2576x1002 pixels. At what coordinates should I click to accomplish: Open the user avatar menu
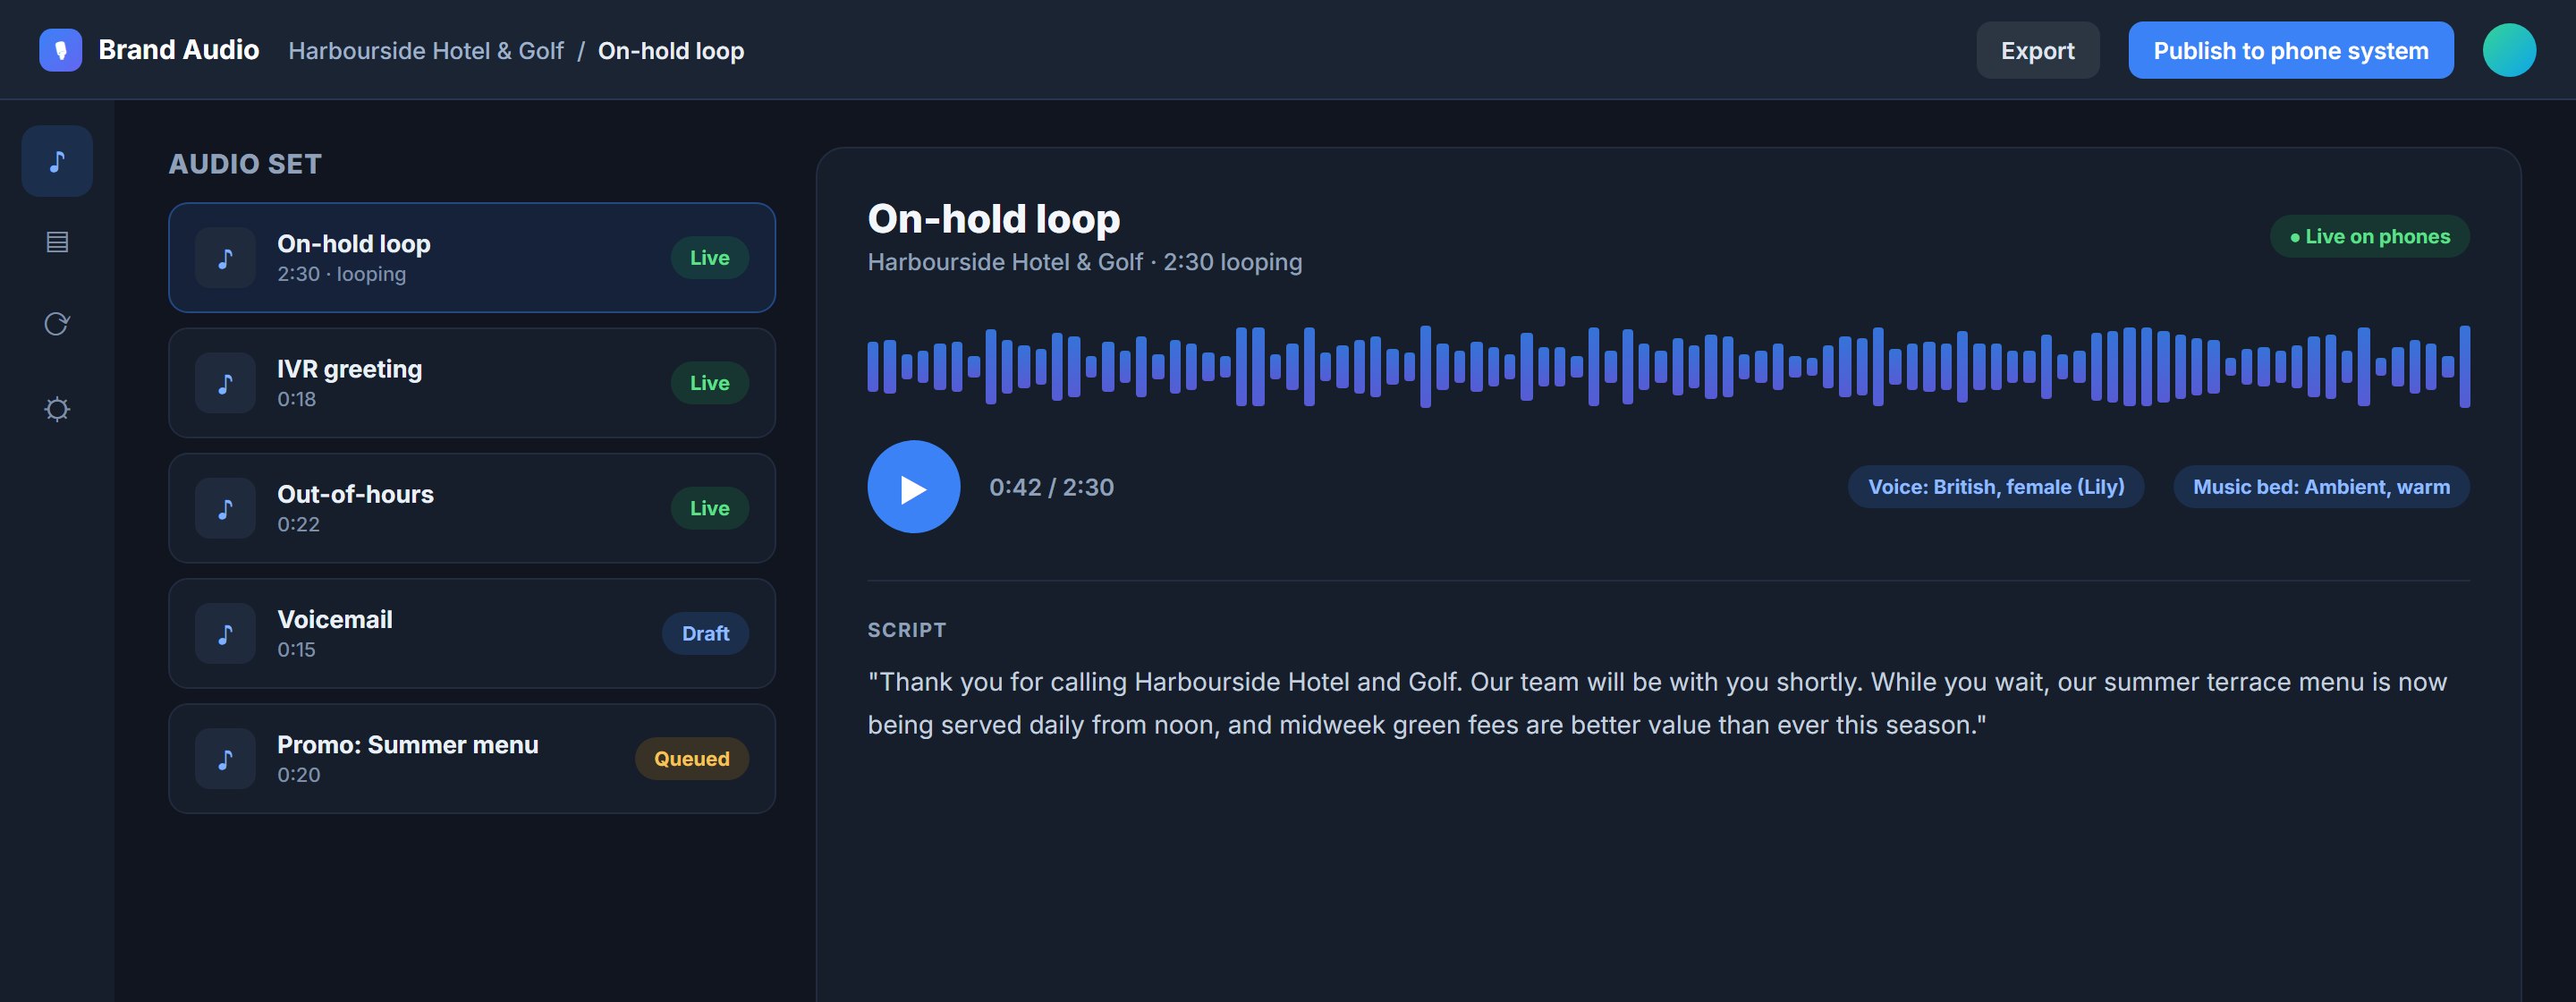tap(2509, 50)
